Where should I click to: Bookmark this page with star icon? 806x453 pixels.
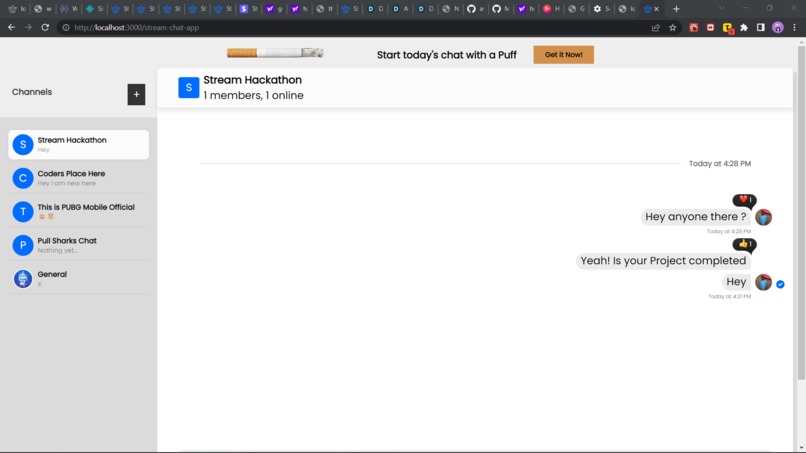click(672, 28)
